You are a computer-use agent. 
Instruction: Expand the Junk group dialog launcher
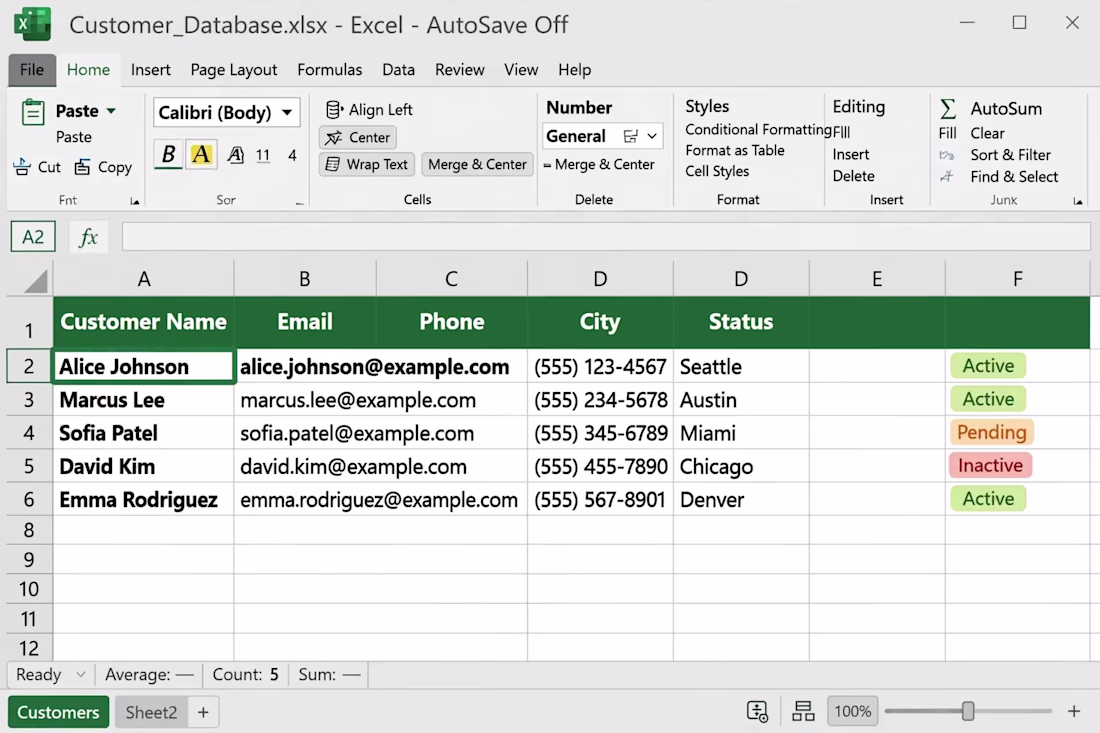pyautogui.click(x=1078, y=201)
